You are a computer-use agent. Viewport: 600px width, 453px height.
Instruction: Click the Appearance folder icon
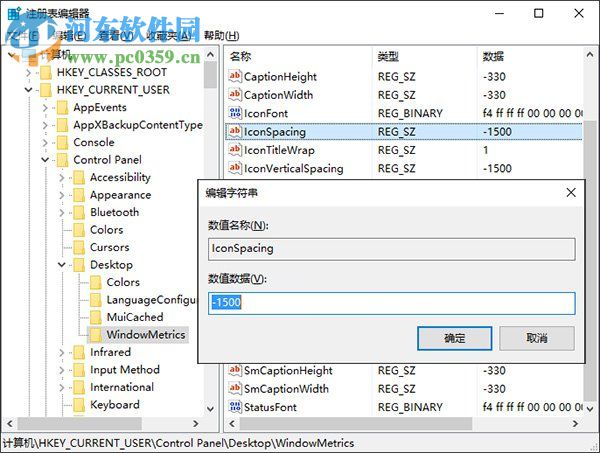tap(79, 195)
